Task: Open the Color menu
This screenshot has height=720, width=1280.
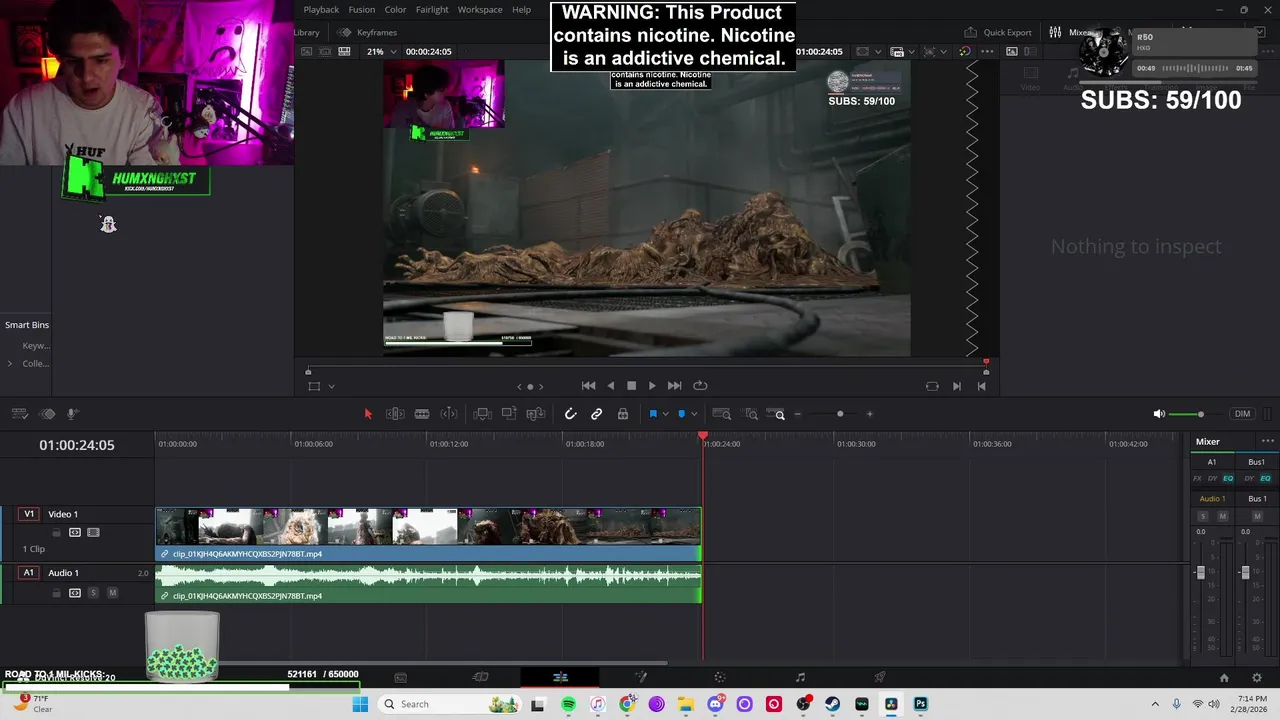Action: (396, 10)
